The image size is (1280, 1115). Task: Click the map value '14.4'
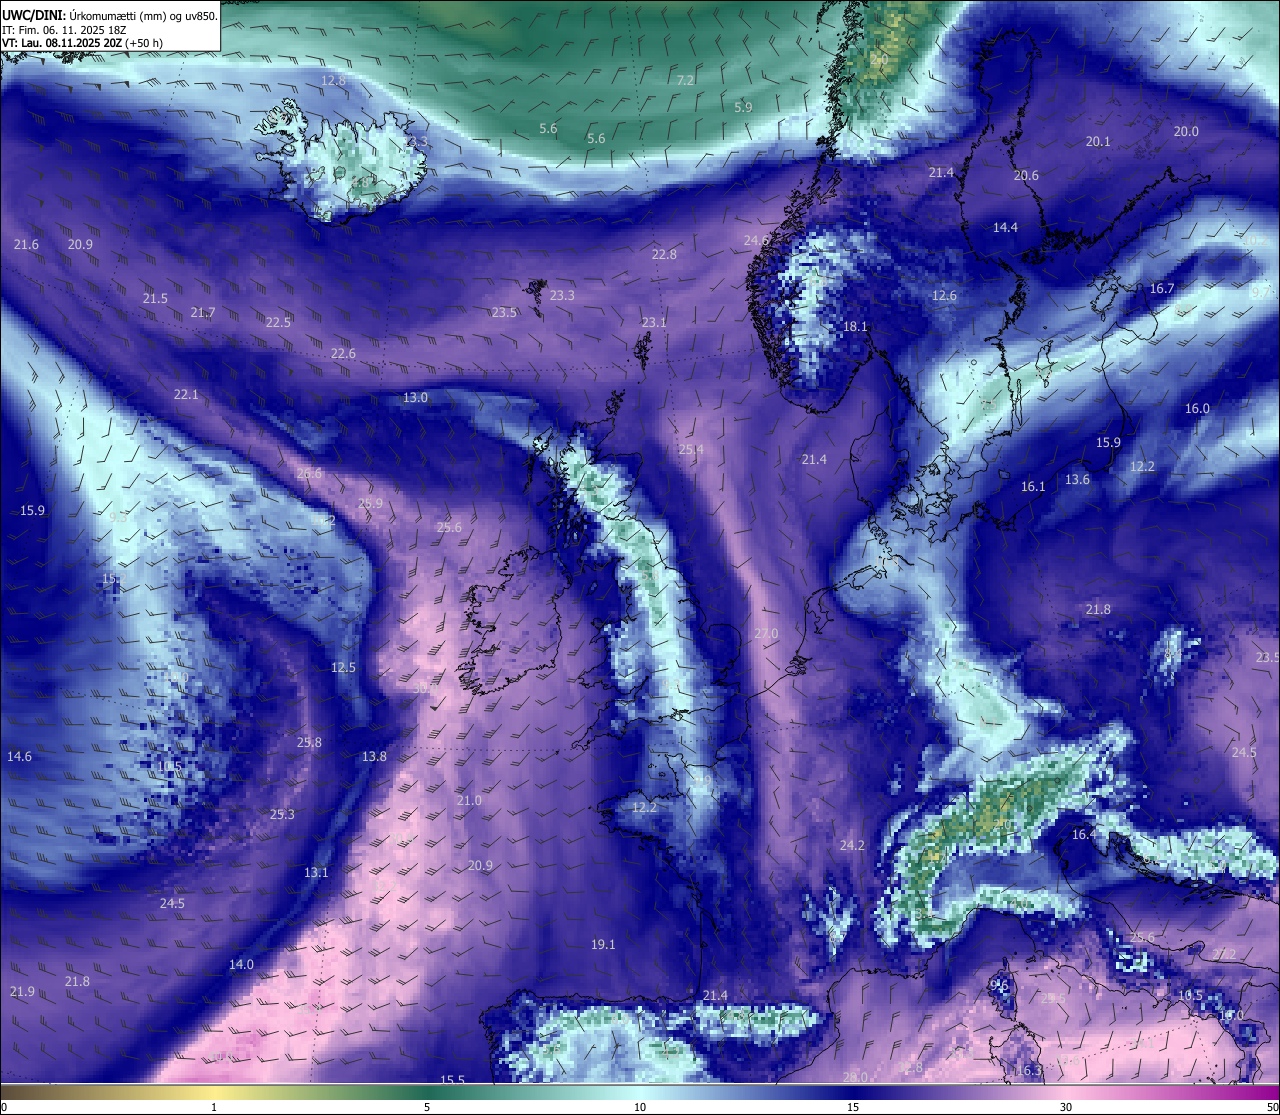(1005, 228)
